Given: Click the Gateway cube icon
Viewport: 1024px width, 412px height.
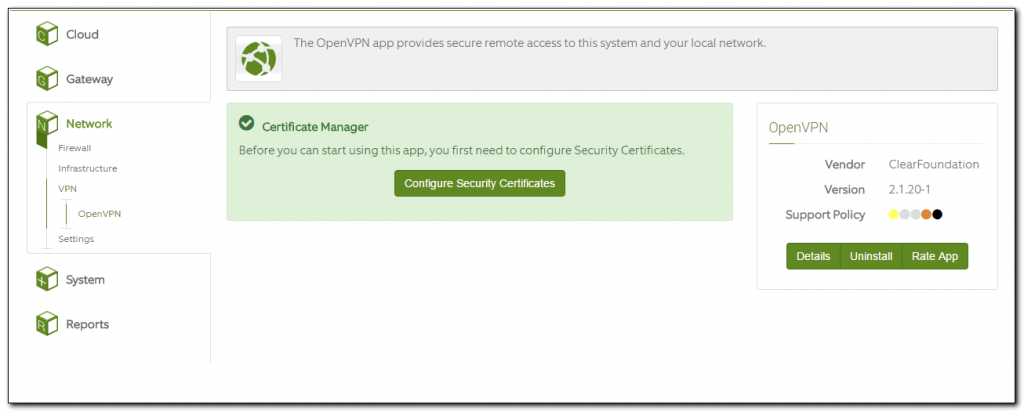Looking at the screenshot, I should pyautogui.click(x=47, y=78).
